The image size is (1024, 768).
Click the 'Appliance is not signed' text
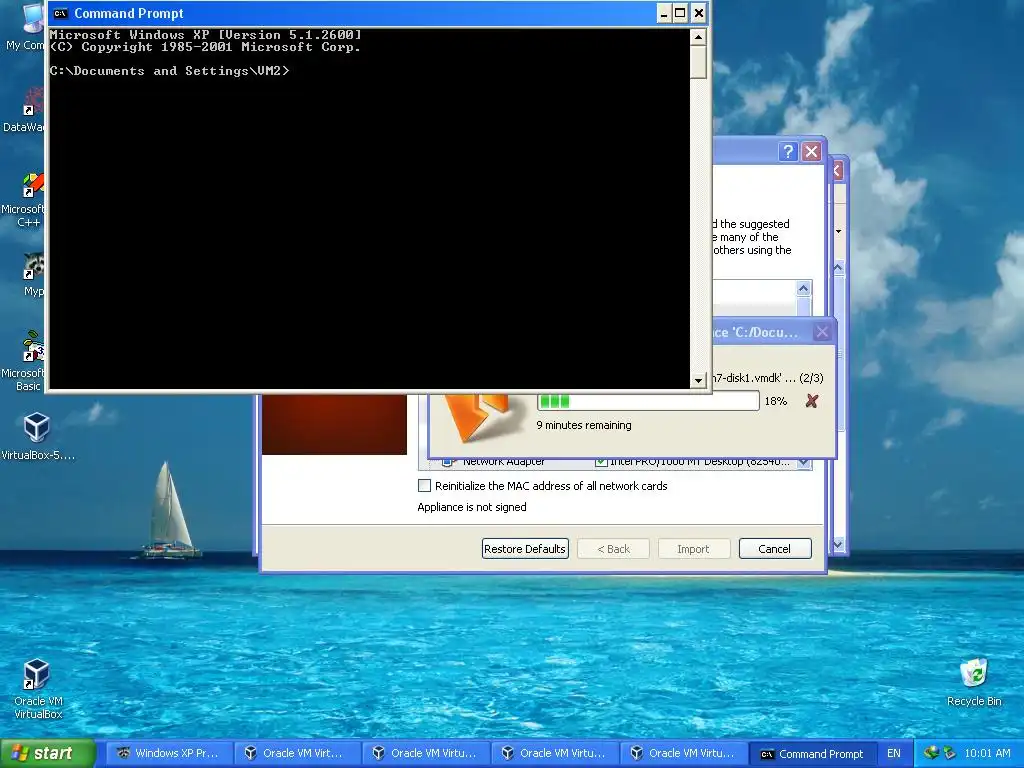tap(472, 507)
